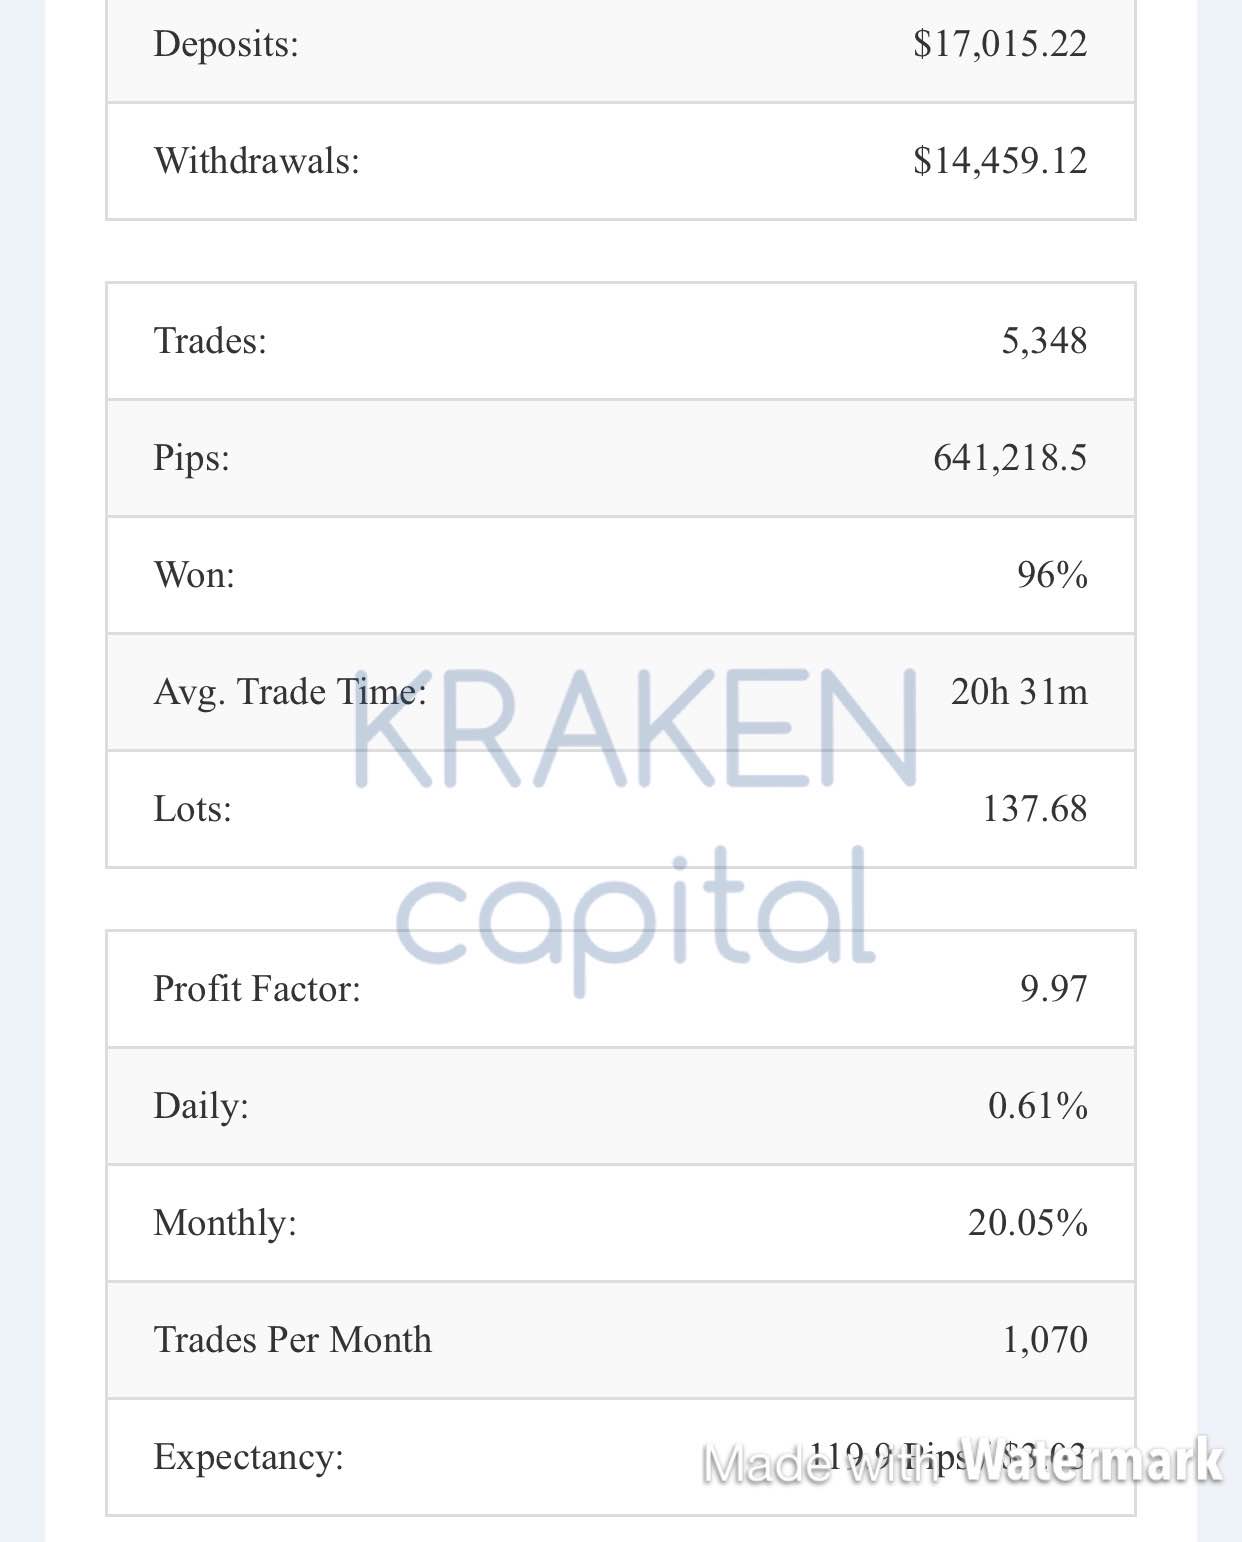Click the Made with Watermark overlay
The height and width of the screenshot is (1542, 1242).
[963, 1463]
